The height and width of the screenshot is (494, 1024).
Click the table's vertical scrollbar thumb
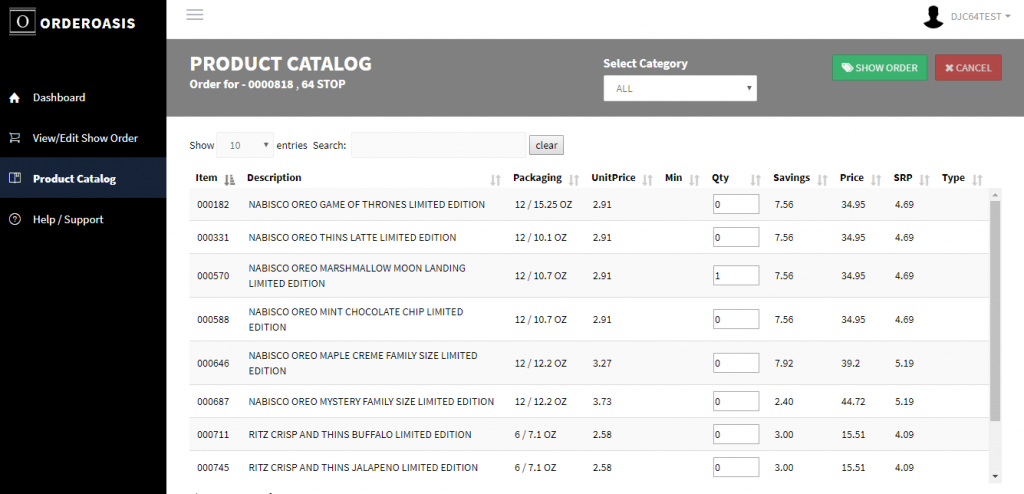pyautogui.click(x=995, y=311)
